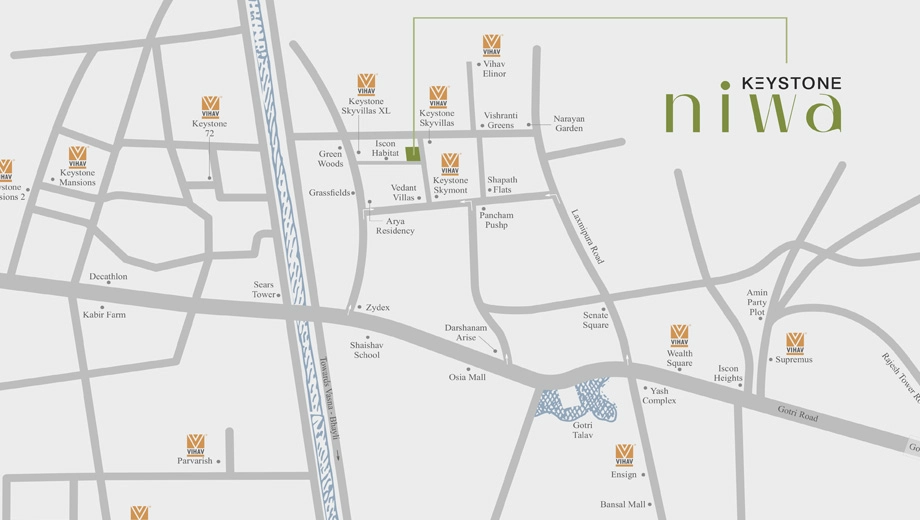This screenshot has width=920, height=520.
Task: Select the Kabir Farm label
Action: click(x=104, y=315)
